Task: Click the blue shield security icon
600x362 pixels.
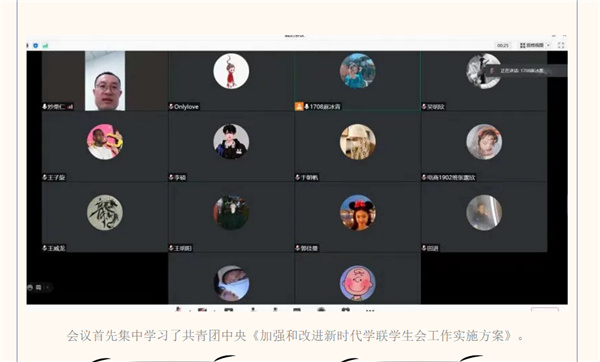Action: (36, 46)
